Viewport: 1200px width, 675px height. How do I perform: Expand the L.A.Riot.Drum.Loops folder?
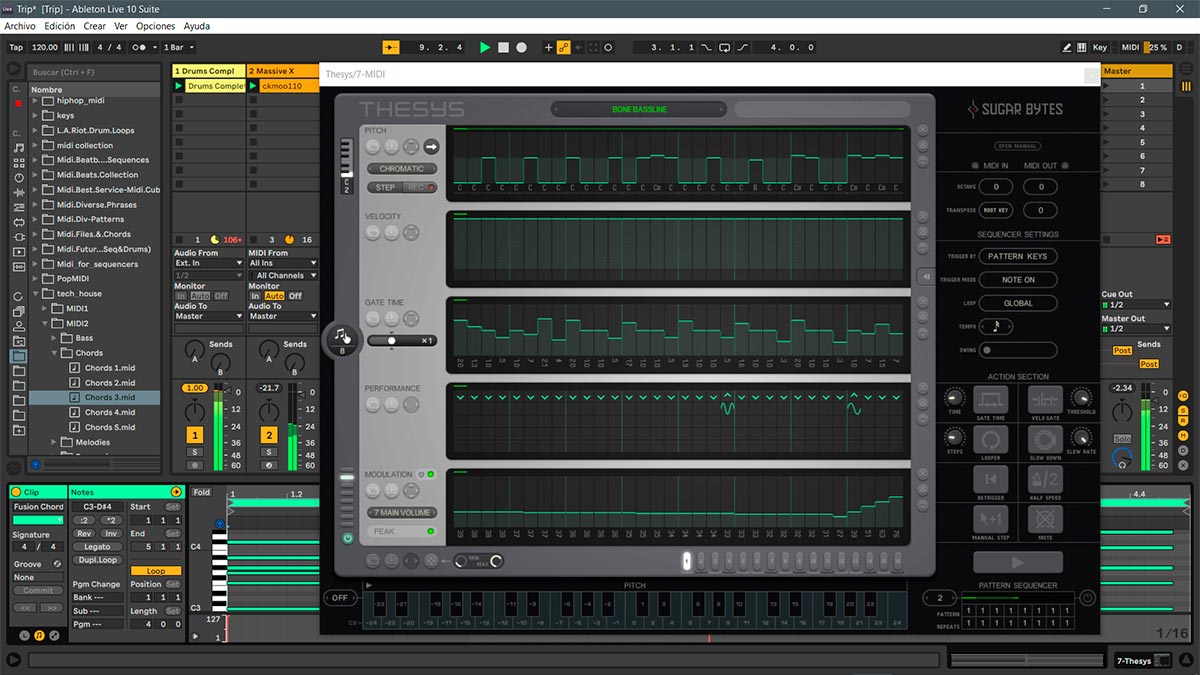[x=36, y=130]
